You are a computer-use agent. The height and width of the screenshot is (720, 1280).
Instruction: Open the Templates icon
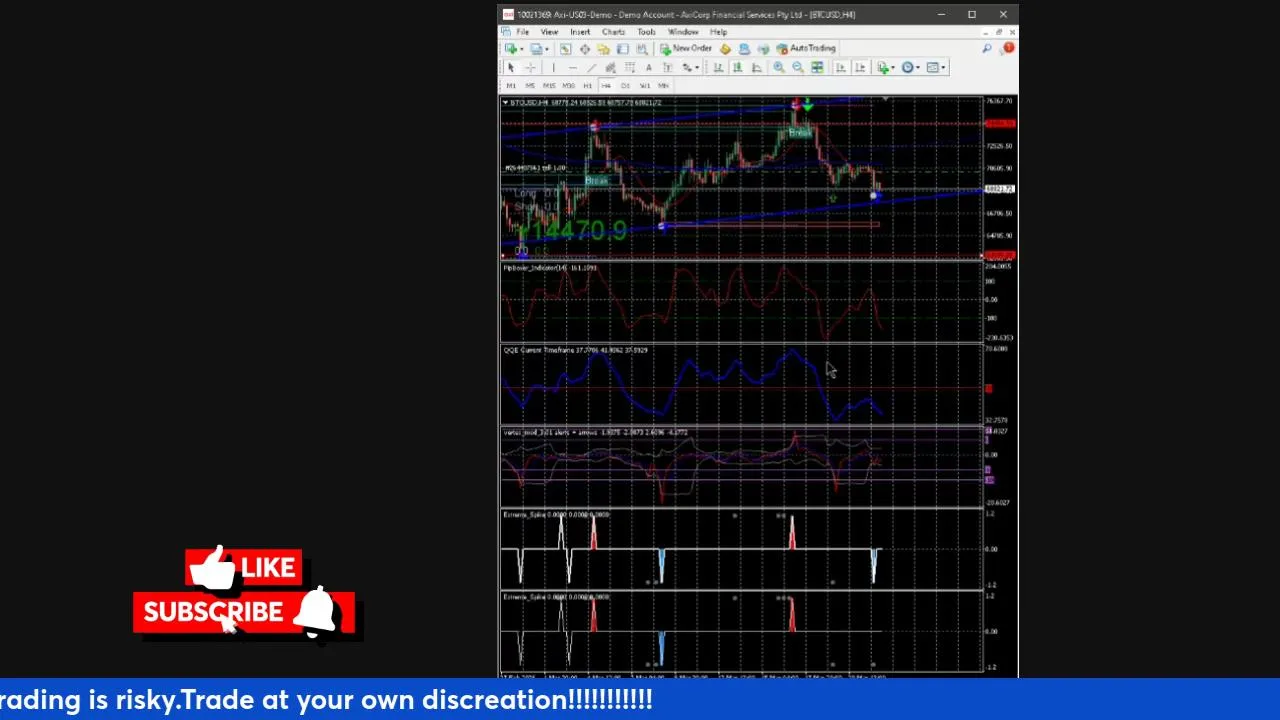[x=933, y=67]
